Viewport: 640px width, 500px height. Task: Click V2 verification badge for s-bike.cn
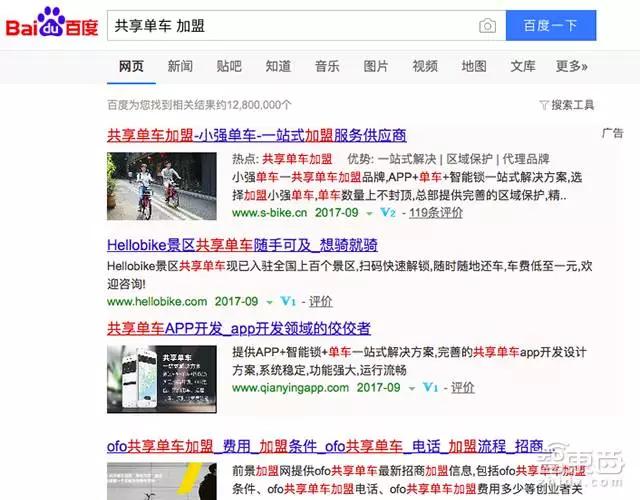coord(387,213)
